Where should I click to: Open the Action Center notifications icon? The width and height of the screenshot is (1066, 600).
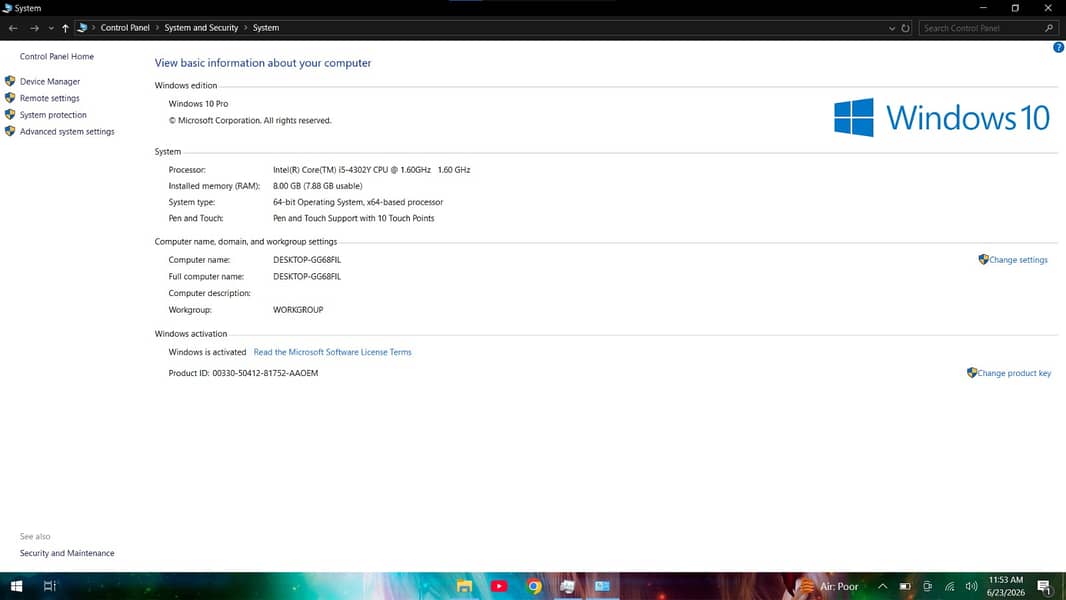[x=1045, y=586]
